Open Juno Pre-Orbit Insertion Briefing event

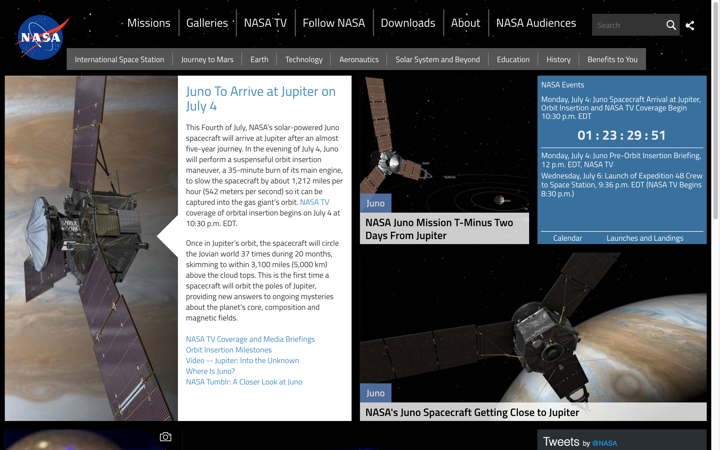click(621, 160)
